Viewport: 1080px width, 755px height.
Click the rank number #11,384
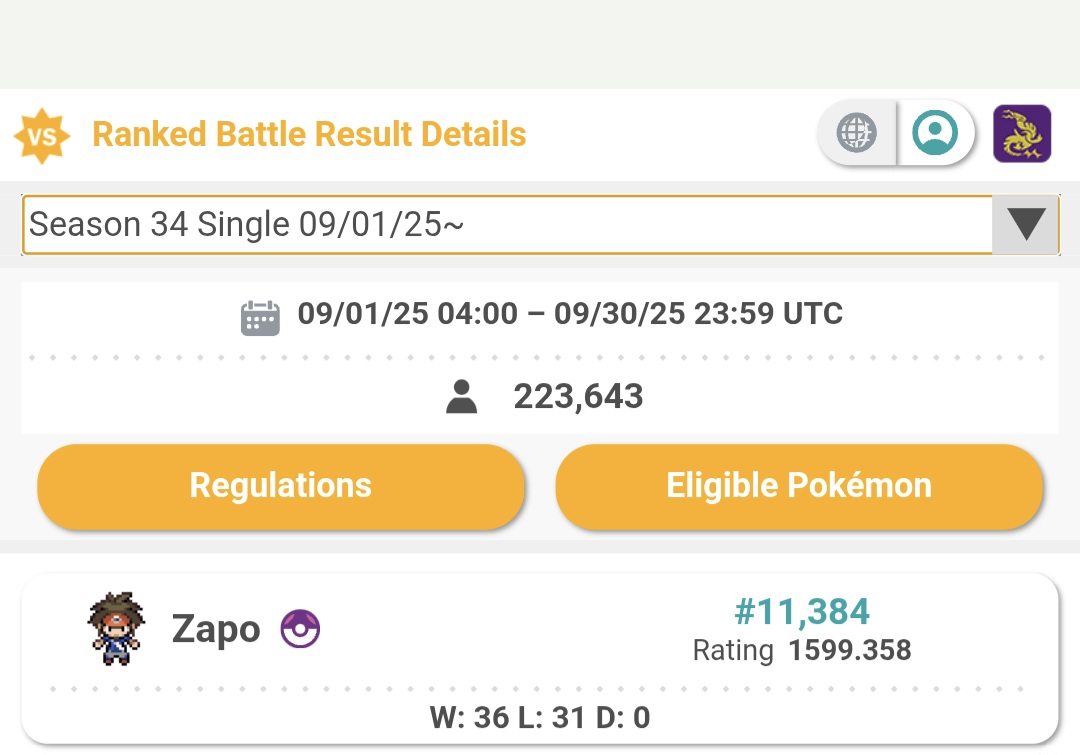802,611
